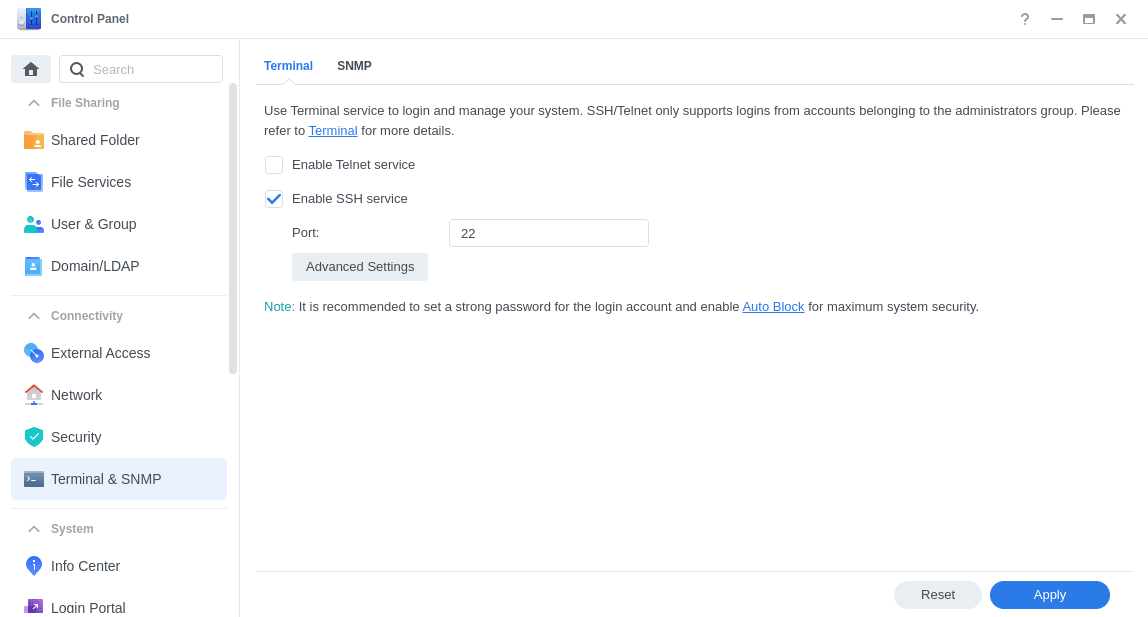
Task: Follow the Auto Block link
Action: (x=773, y=306)
